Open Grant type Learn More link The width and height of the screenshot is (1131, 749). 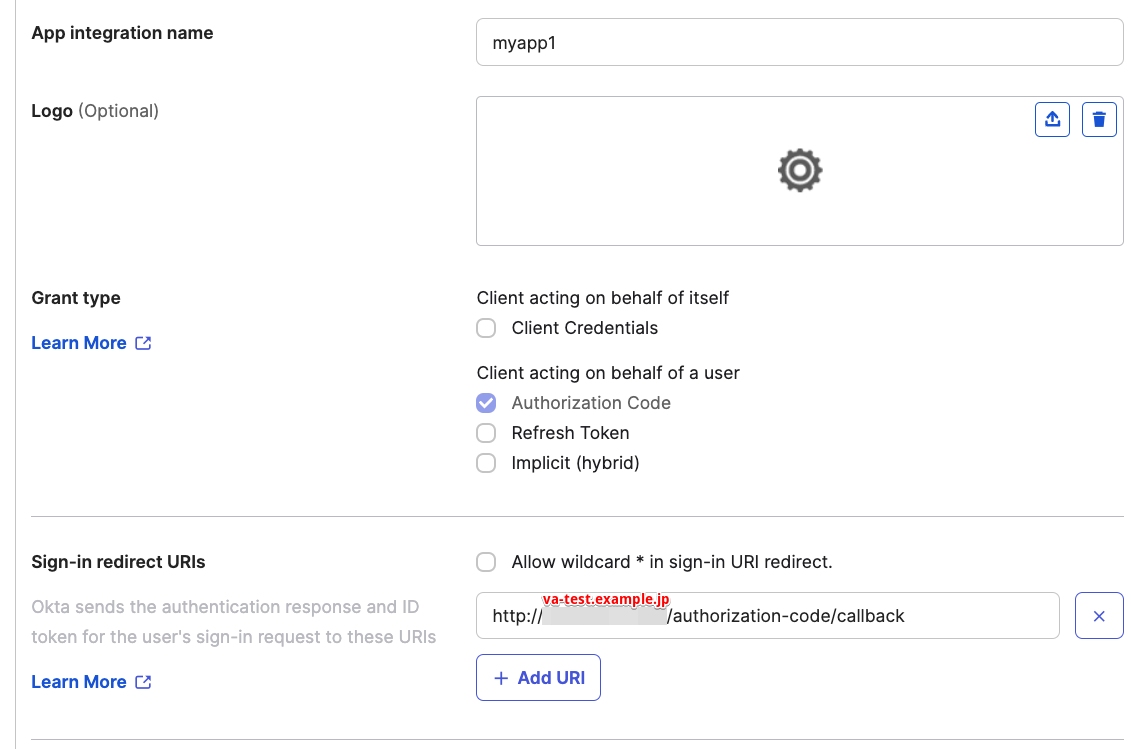point(79,343)
